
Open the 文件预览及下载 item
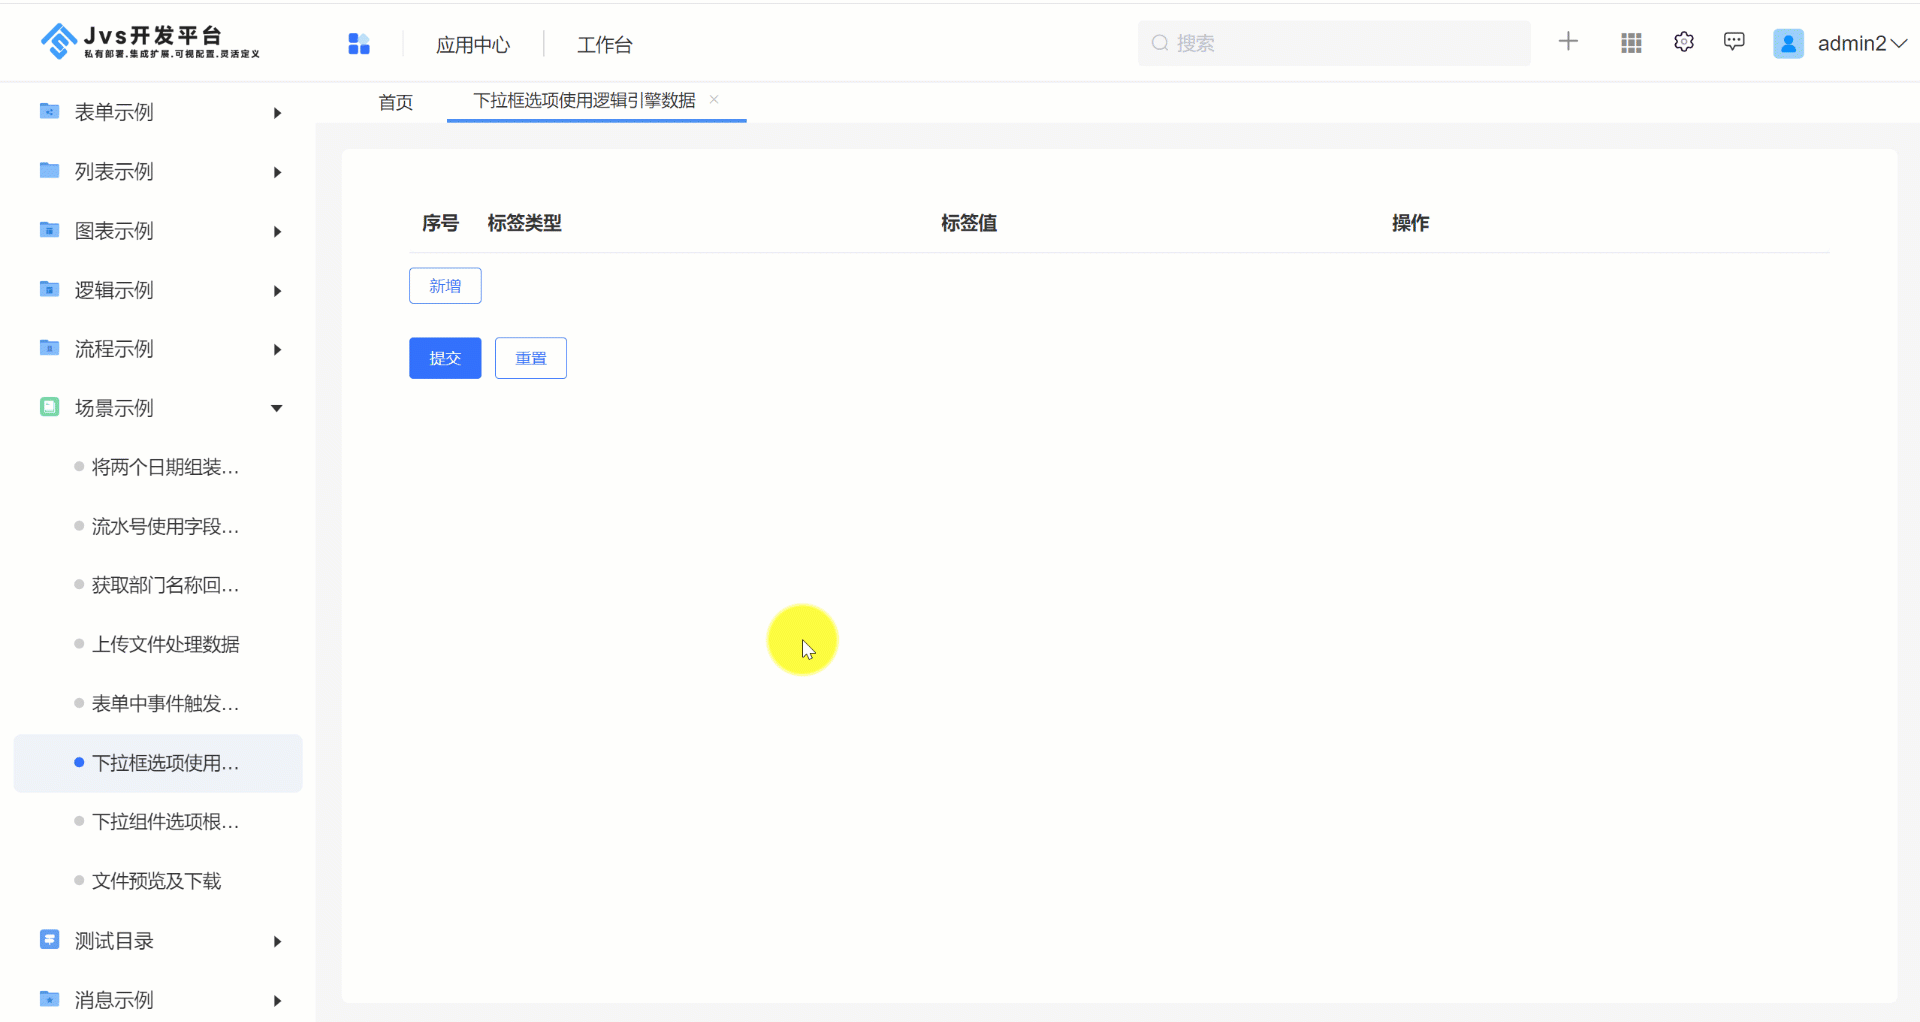coord(157,881)
